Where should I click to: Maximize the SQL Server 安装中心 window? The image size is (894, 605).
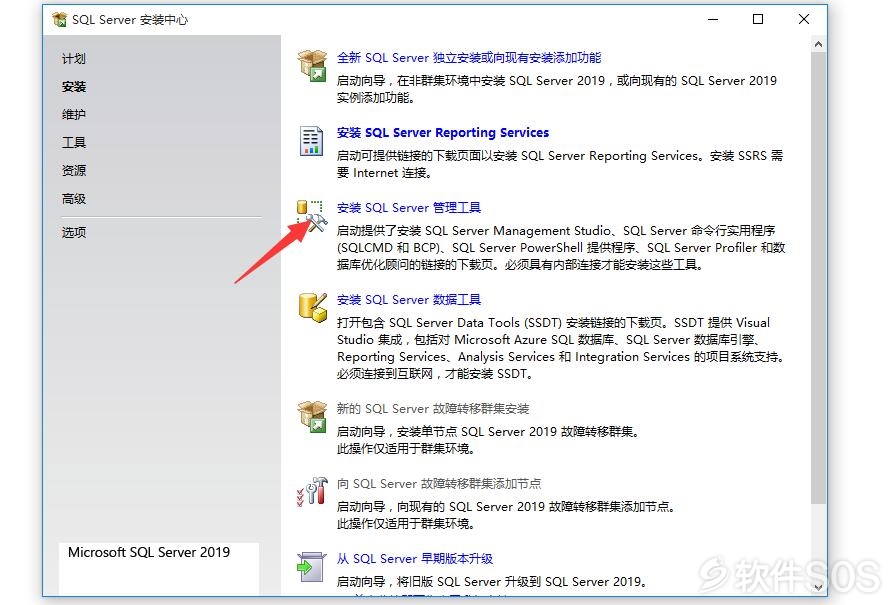pos(758,19)
